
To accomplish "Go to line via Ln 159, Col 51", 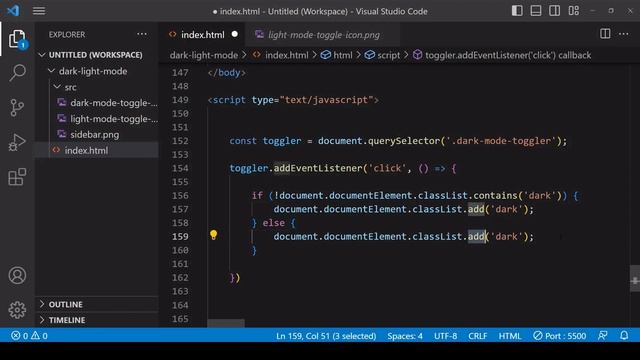I will click(326, 336).
